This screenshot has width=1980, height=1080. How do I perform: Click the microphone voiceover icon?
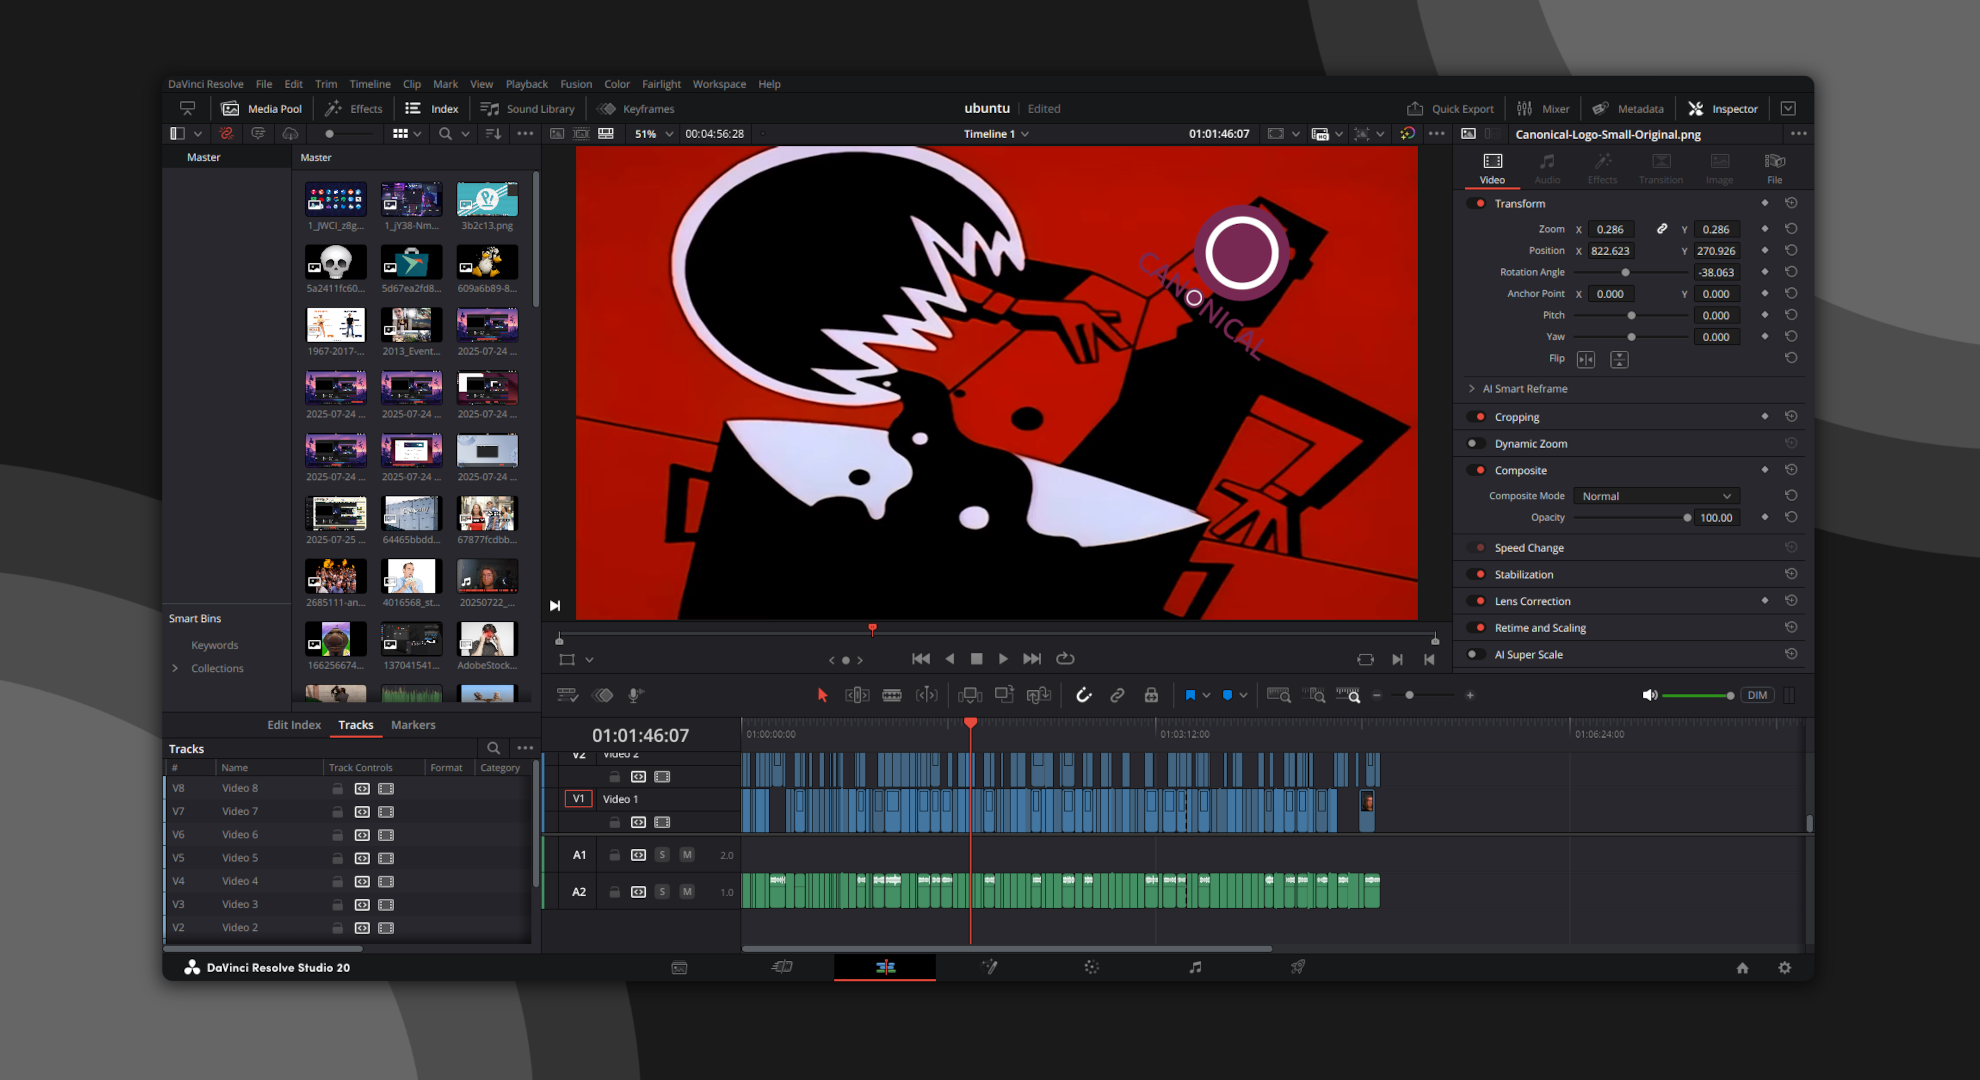tap(634, 695)
